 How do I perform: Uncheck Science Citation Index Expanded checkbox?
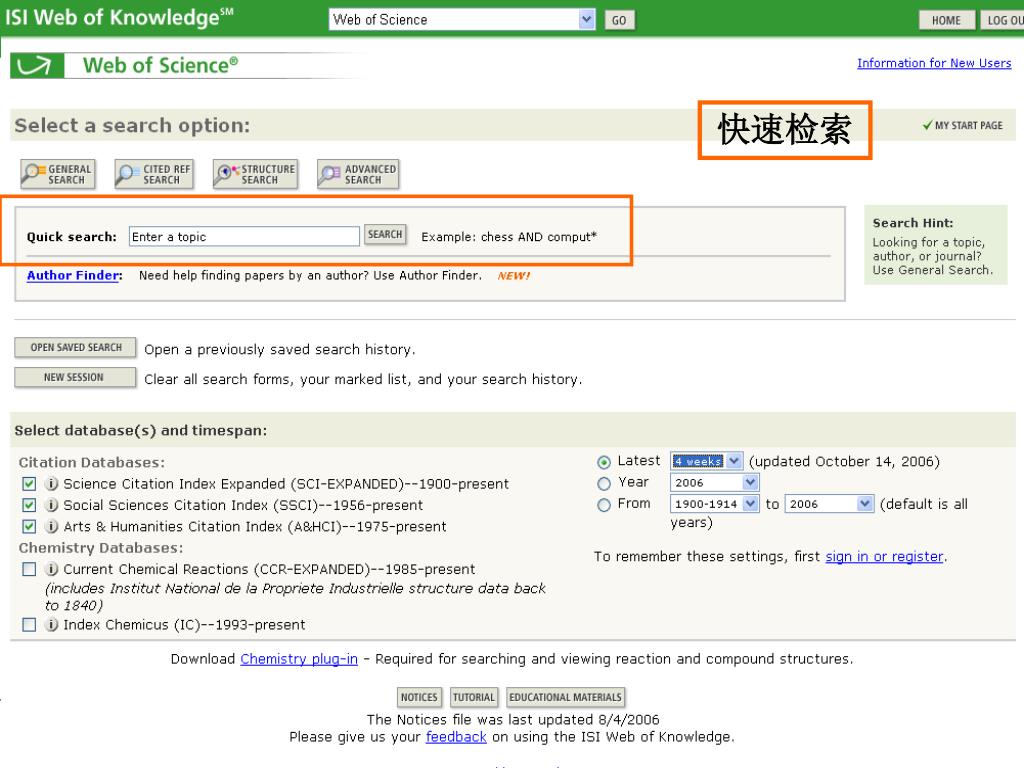pos(29,484)
